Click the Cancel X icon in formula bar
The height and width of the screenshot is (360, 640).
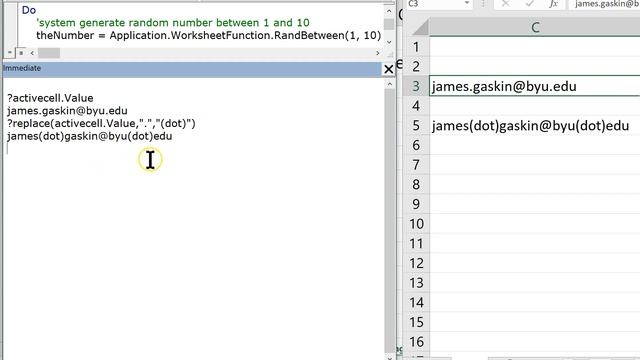click(505, 4)
